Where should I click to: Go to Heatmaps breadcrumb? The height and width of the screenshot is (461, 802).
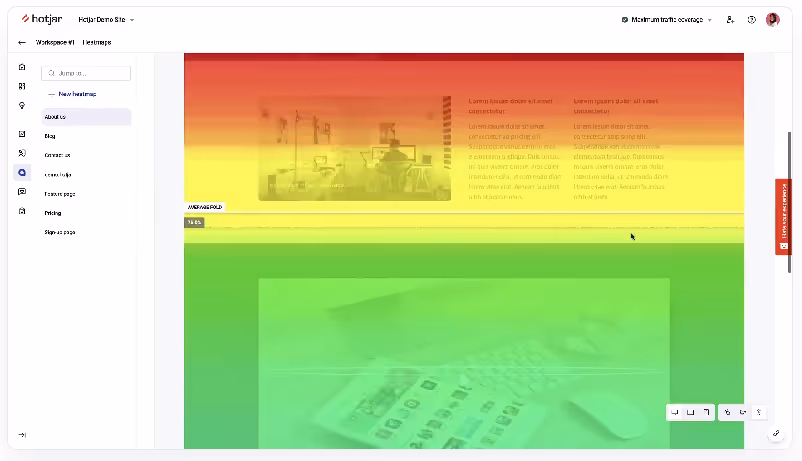click(97, 42)
